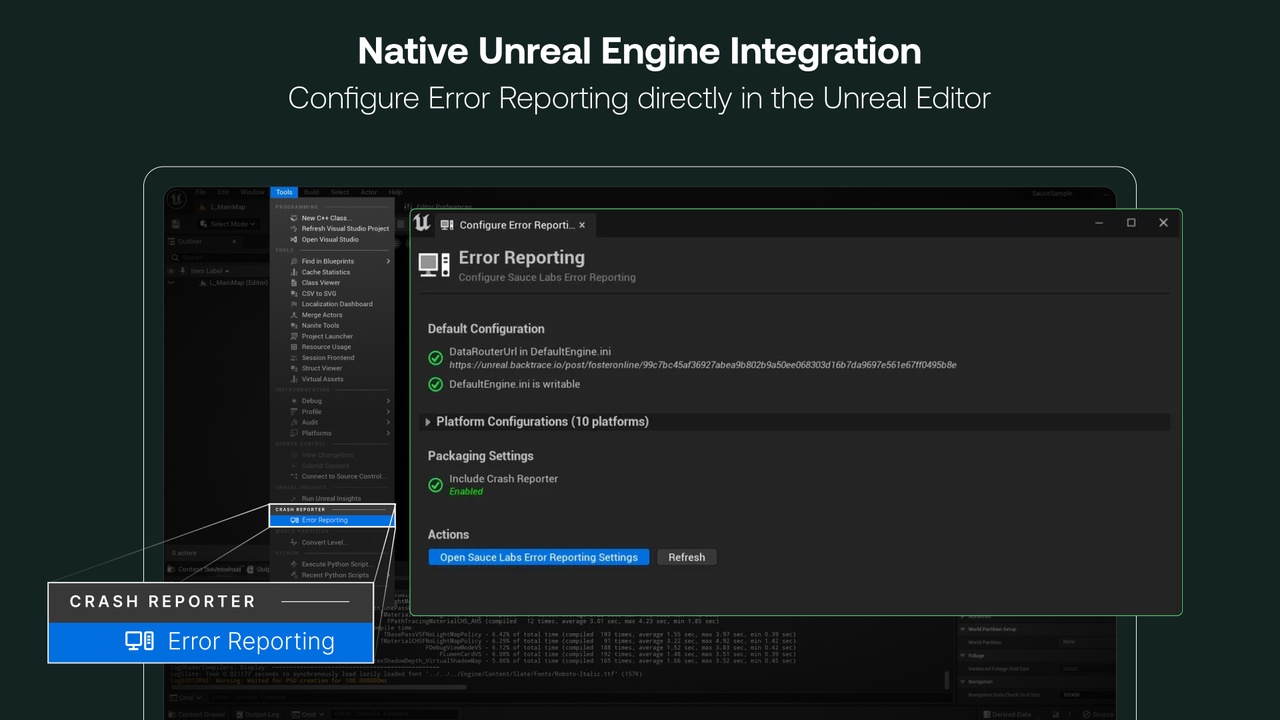Open Resource Usage tool

[332, 347]
